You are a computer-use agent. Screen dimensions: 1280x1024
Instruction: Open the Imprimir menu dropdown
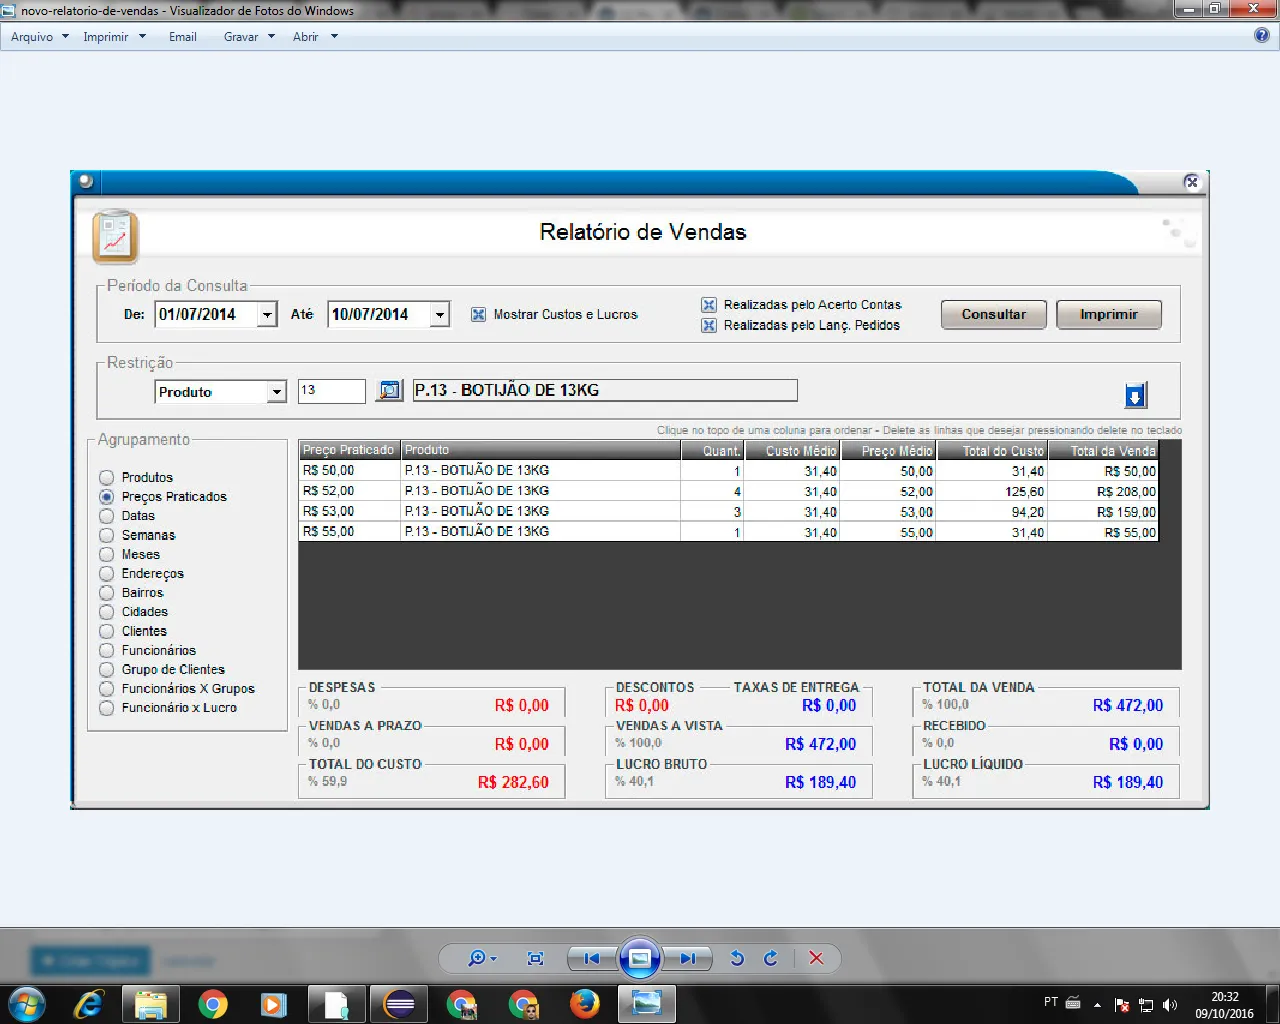click(x=114, y=37)
